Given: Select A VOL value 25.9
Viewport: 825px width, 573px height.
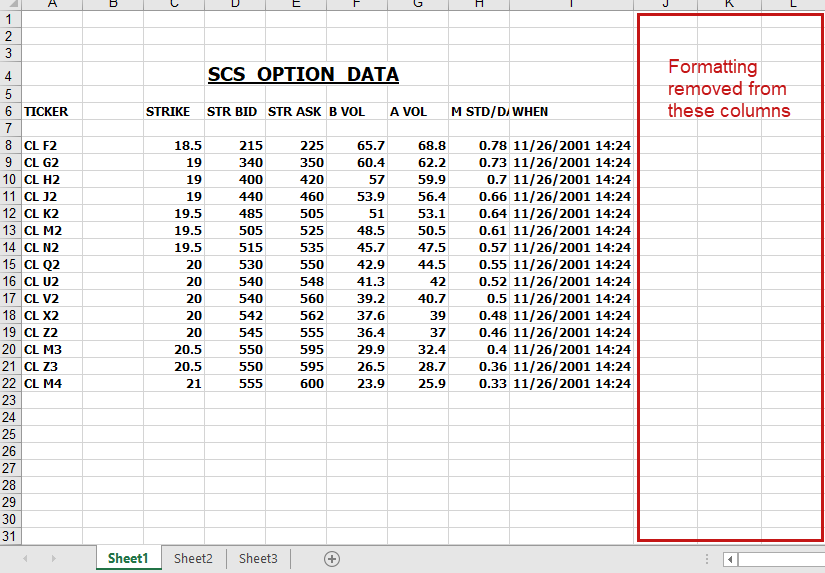Looking at the screenshot, I should pyautogui.click(x=418, y=383).
